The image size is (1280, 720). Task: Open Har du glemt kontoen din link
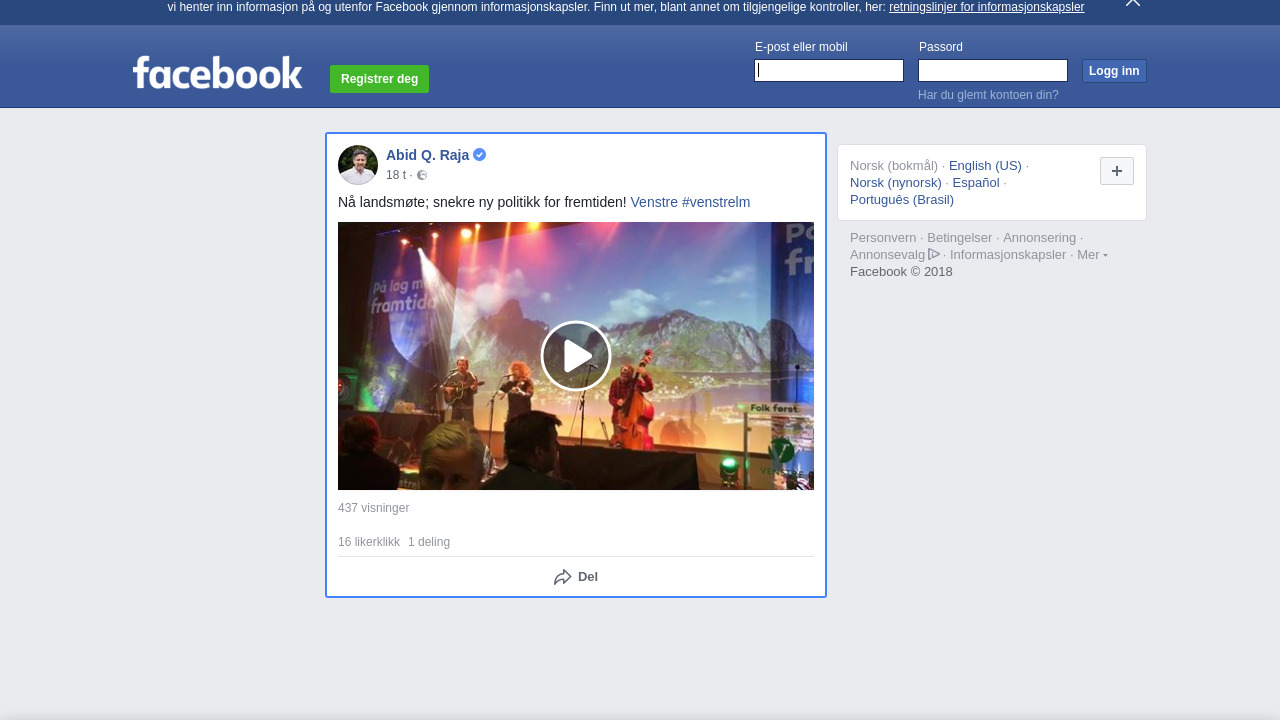(988, 95)
